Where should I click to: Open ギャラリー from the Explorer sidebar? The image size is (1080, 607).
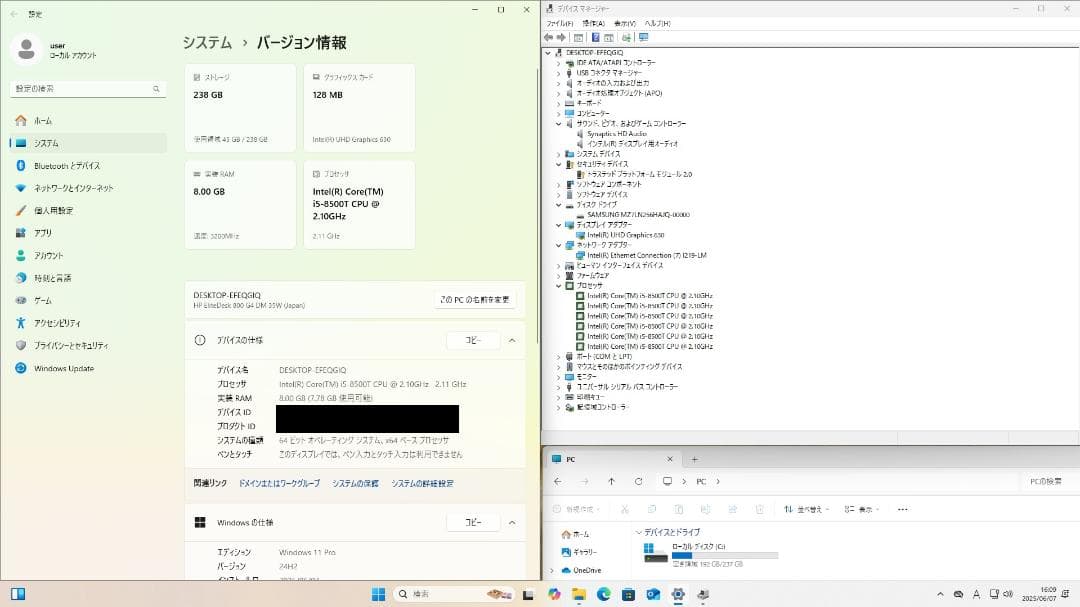(x=586, y=551)
